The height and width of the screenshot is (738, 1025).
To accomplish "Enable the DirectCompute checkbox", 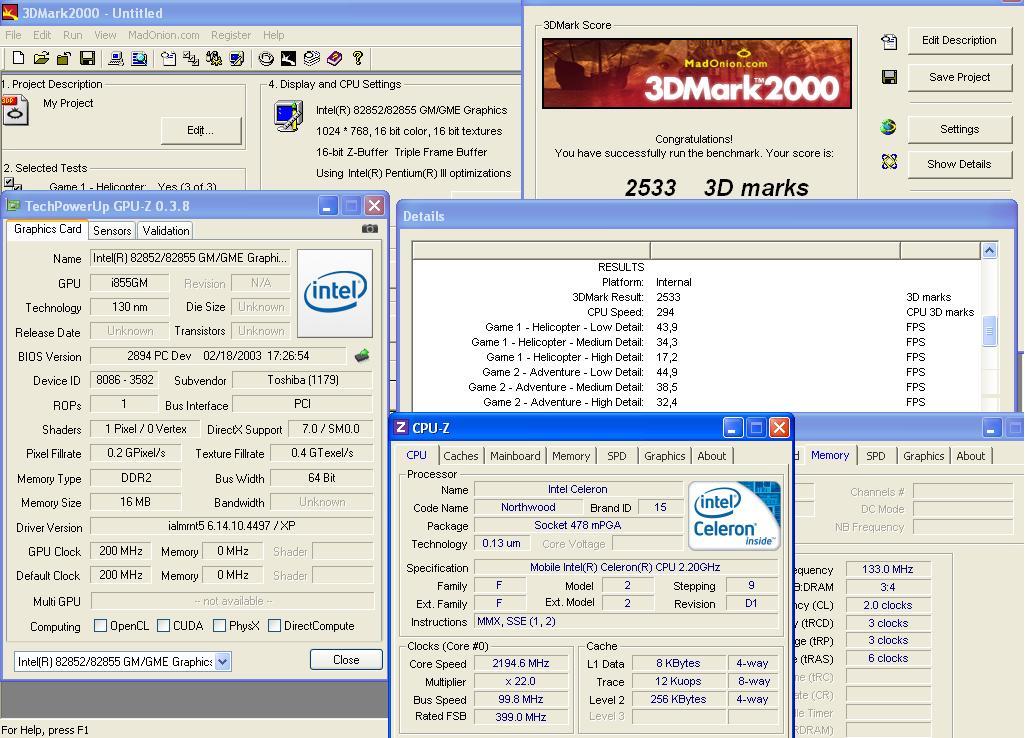I will click(275, 626).
